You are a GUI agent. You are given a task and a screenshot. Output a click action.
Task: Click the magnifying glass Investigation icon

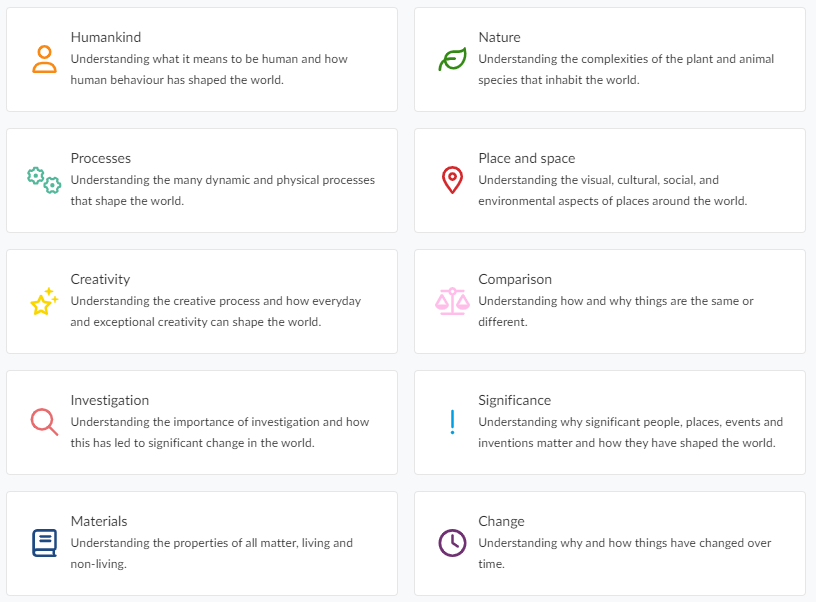[44, 422]
